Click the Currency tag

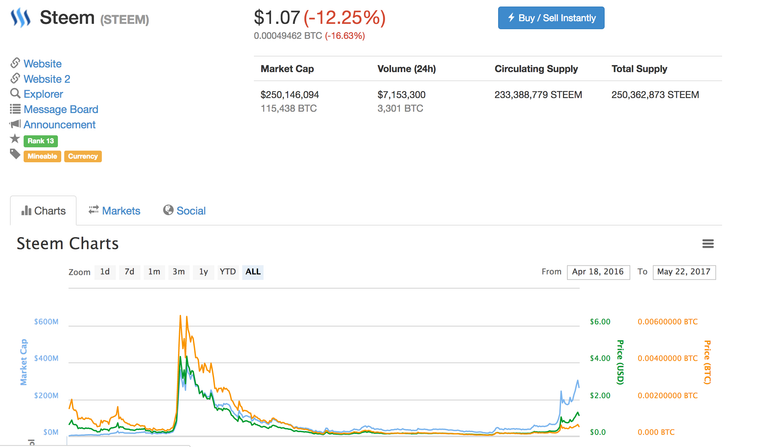click(83, 156)
